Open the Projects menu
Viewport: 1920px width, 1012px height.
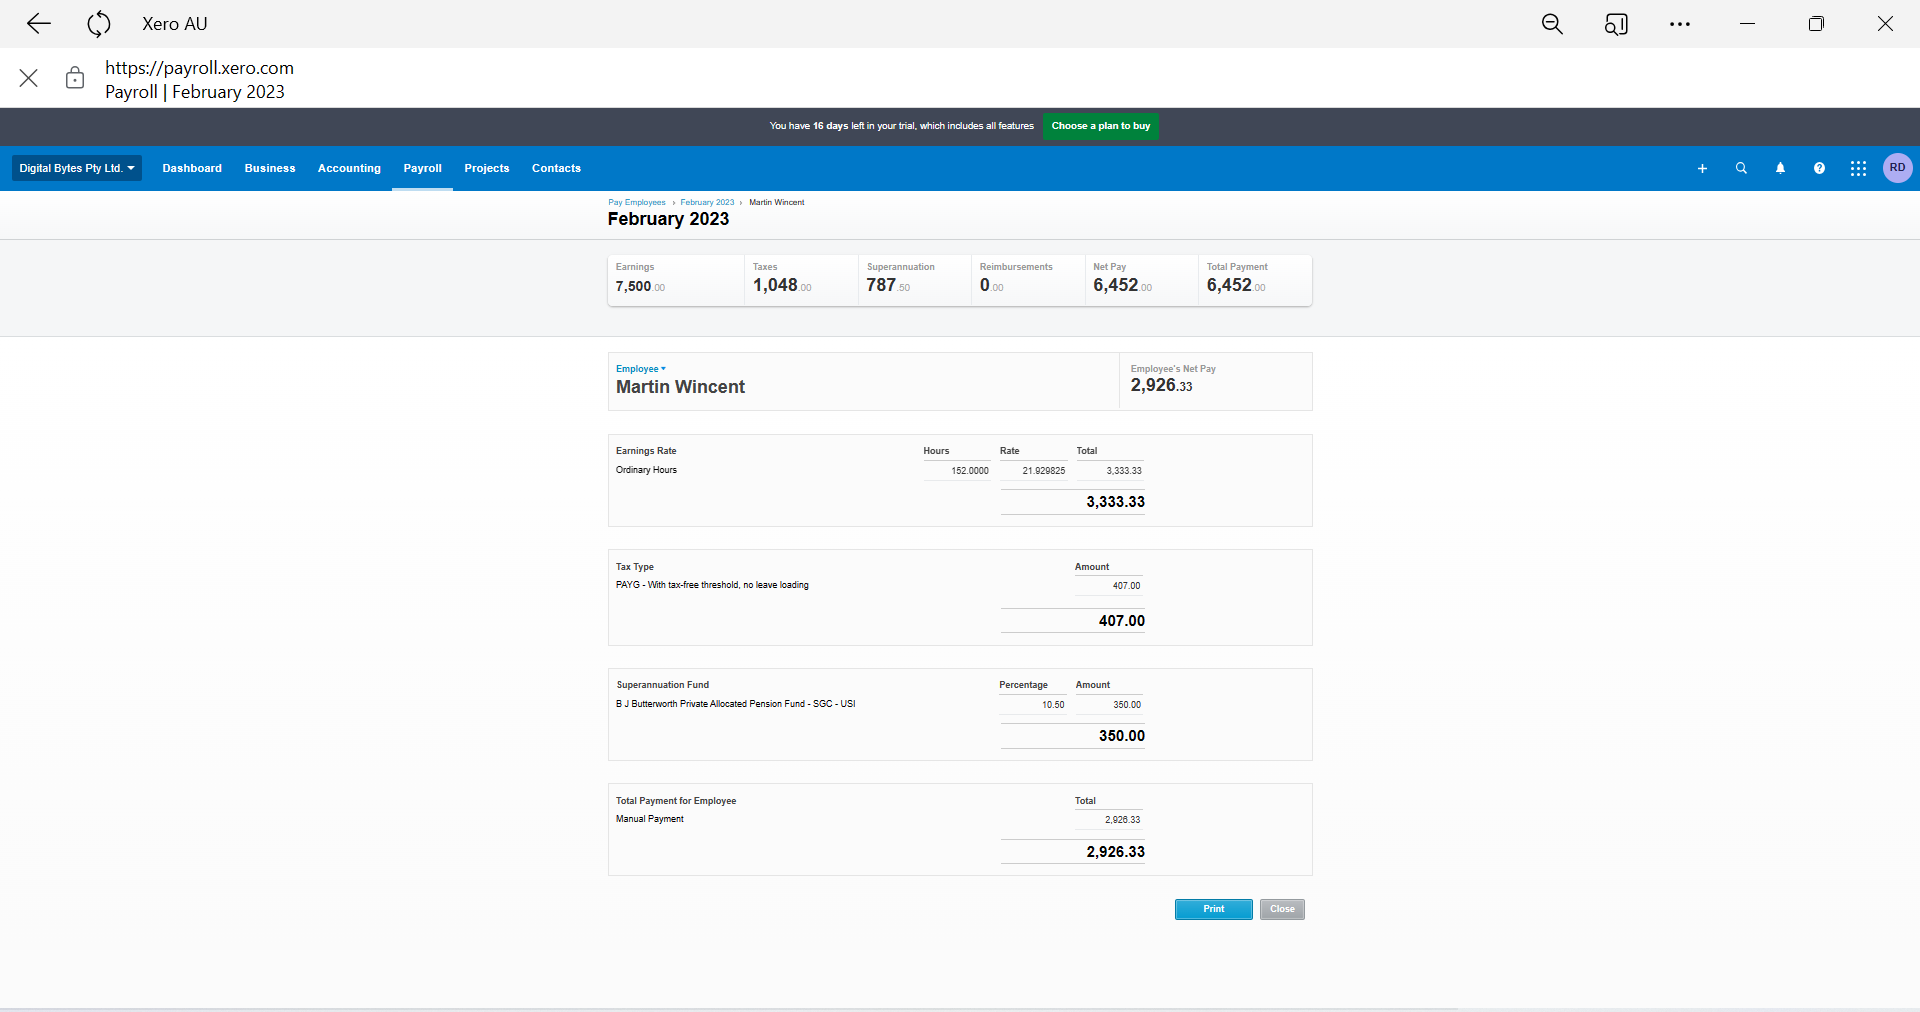pos(487,168)
